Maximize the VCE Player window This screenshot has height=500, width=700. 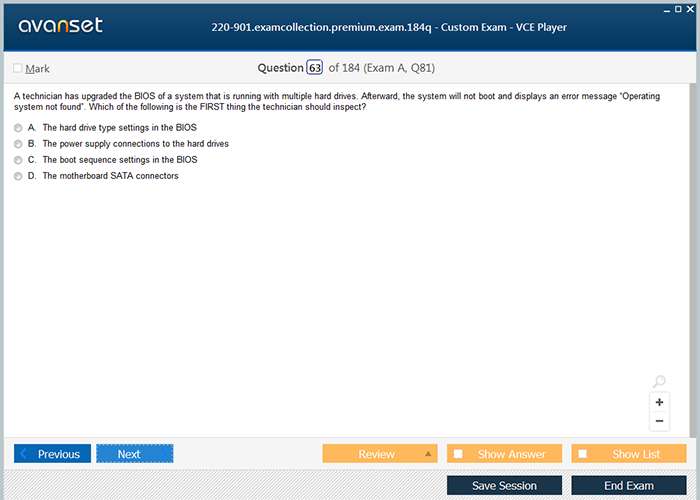678,7
